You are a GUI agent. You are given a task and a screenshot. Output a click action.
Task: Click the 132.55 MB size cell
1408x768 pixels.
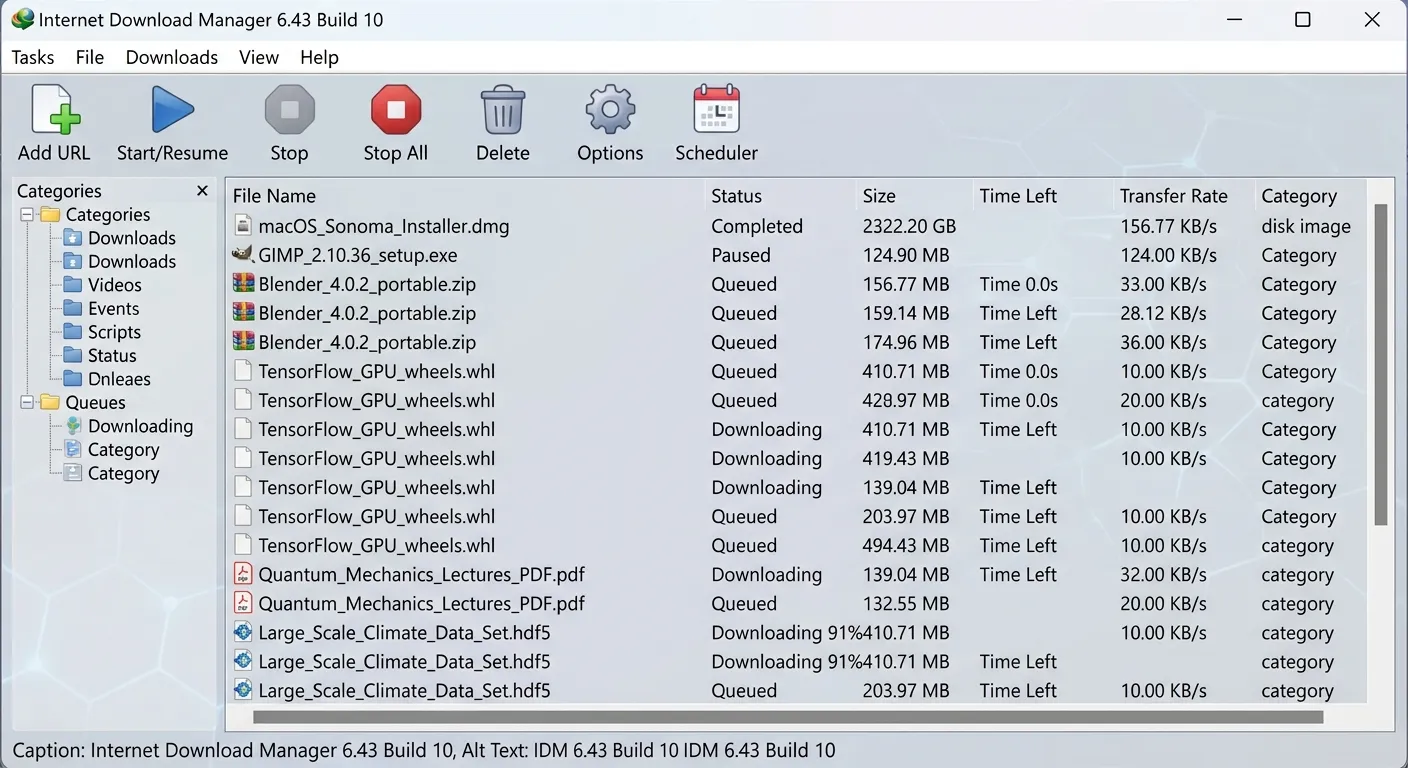click(906, 603)
